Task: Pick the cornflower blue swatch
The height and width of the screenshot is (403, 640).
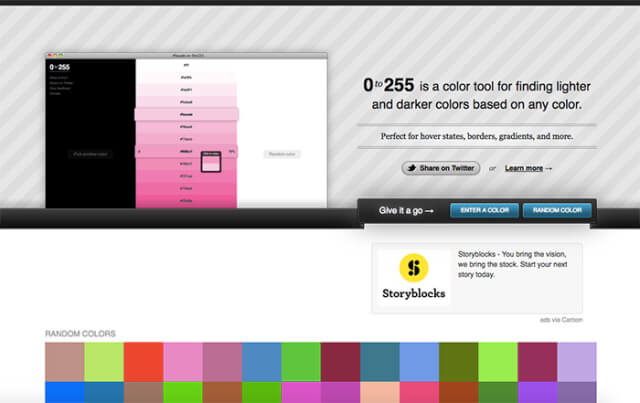Action: click(419, 362)
